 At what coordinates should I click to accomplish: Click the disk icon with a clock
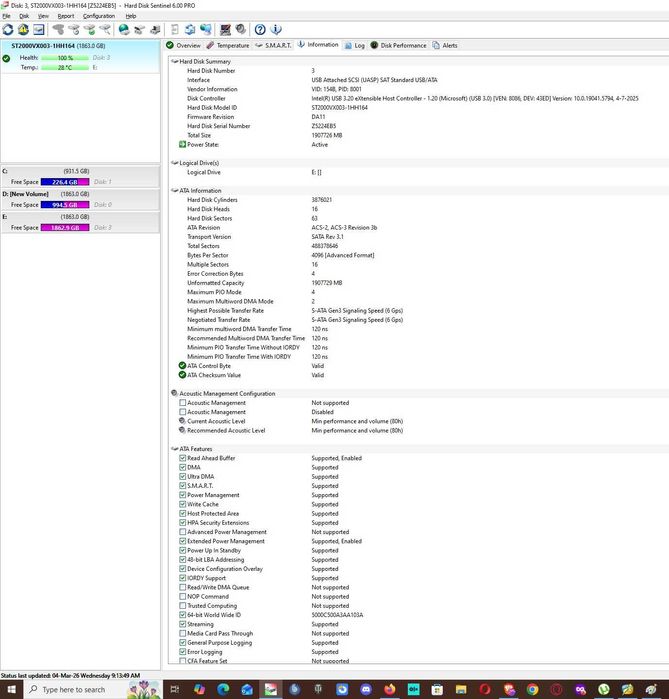pos(74,29)
